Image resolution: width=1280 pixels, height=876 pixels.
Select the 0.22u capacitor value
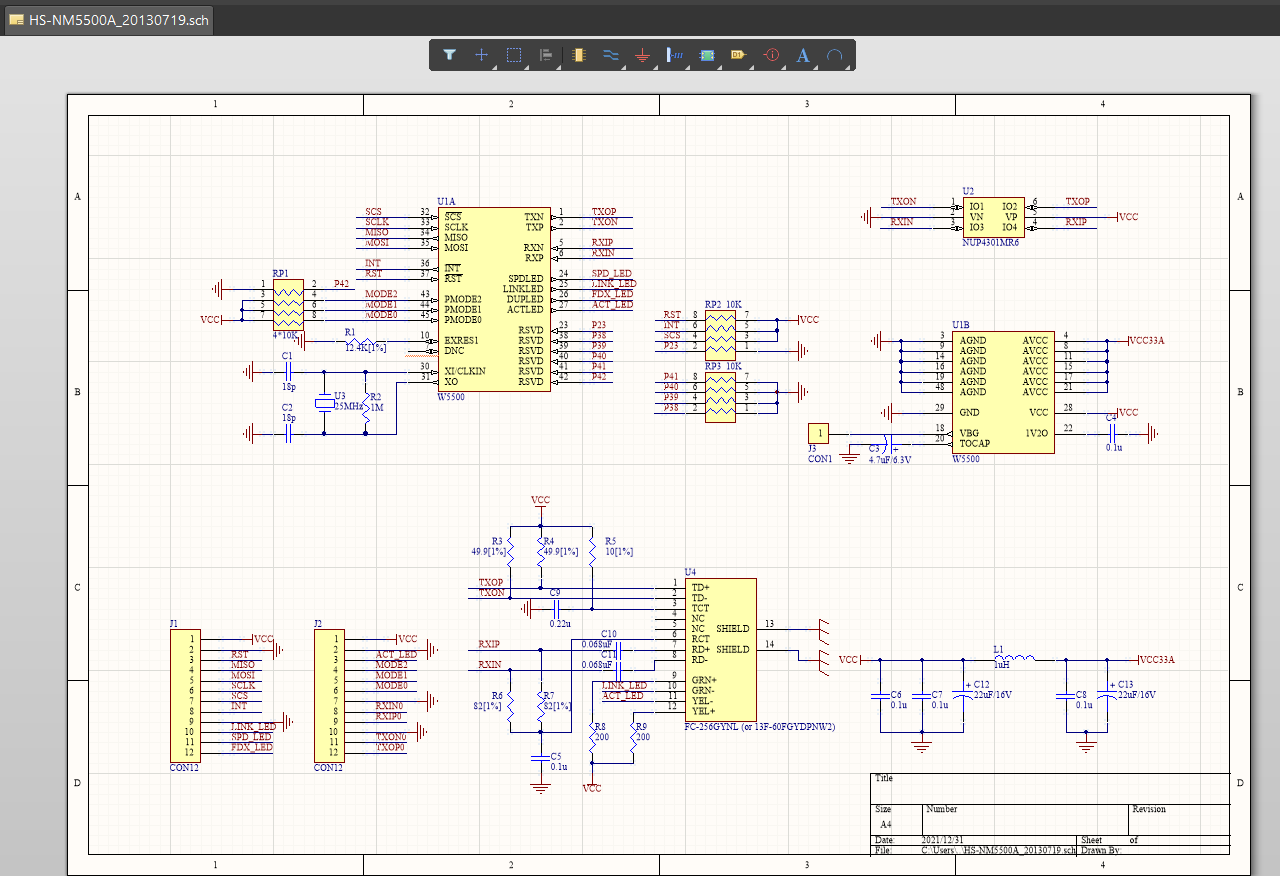[560, 623]
